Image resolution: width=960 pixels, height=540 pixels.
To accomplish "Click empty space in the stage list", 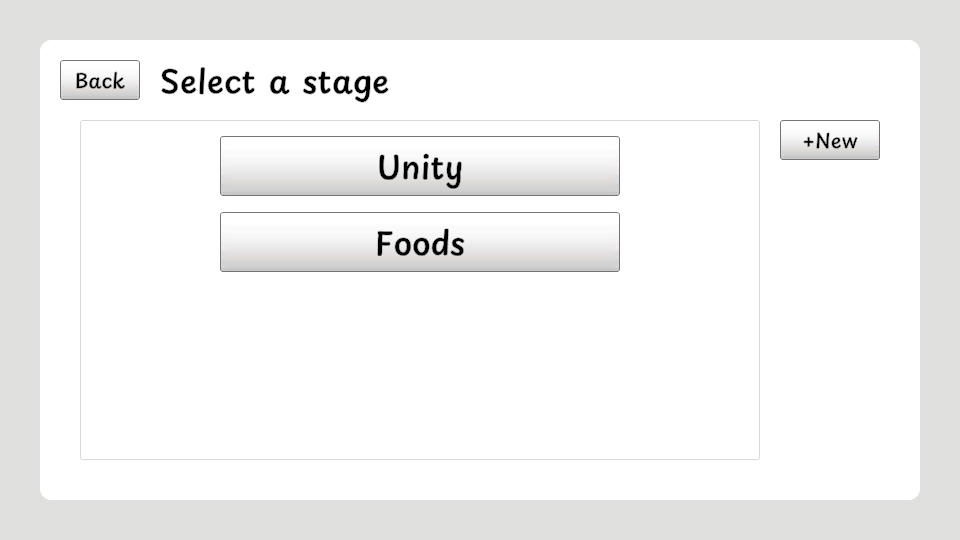I will [x=420, y=370].
